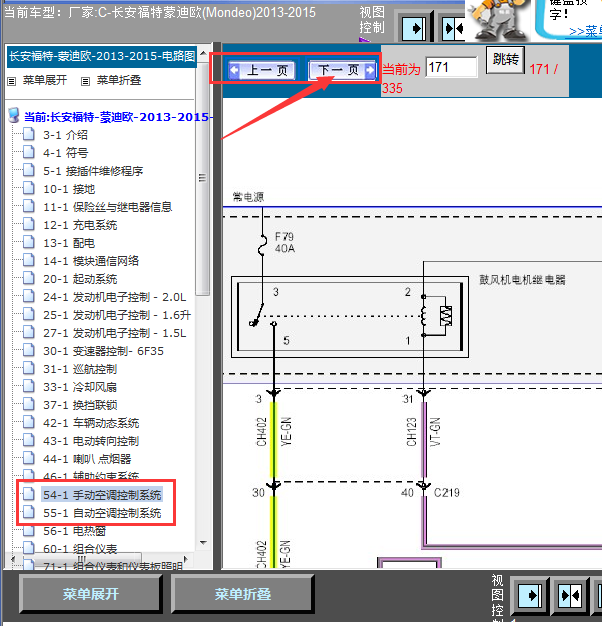This screenshot has height=626, width=602.
Task: Click the F79 40A fuse label
Action: [285, 242]
